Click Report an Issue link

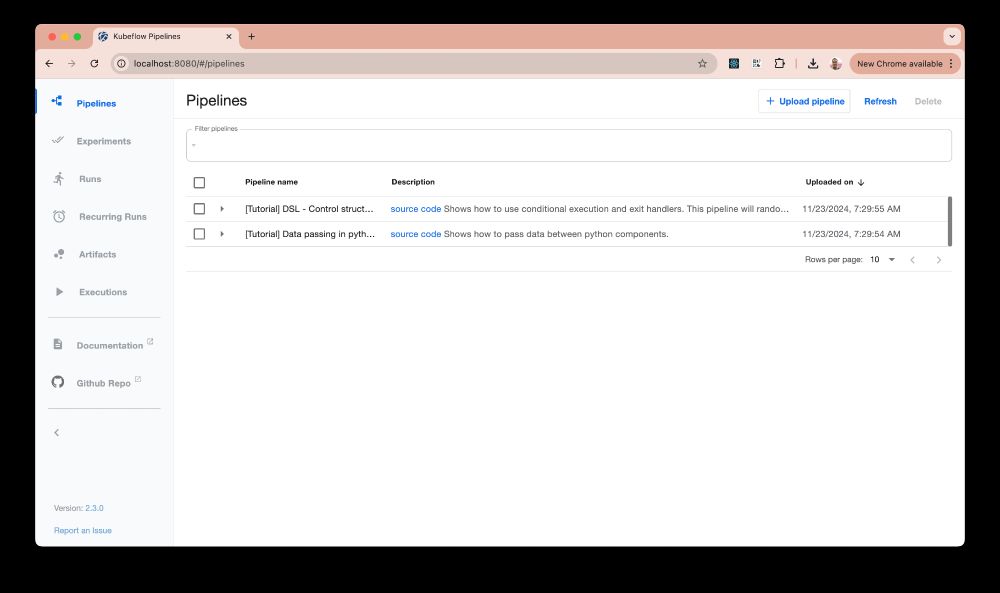point(83,531)
